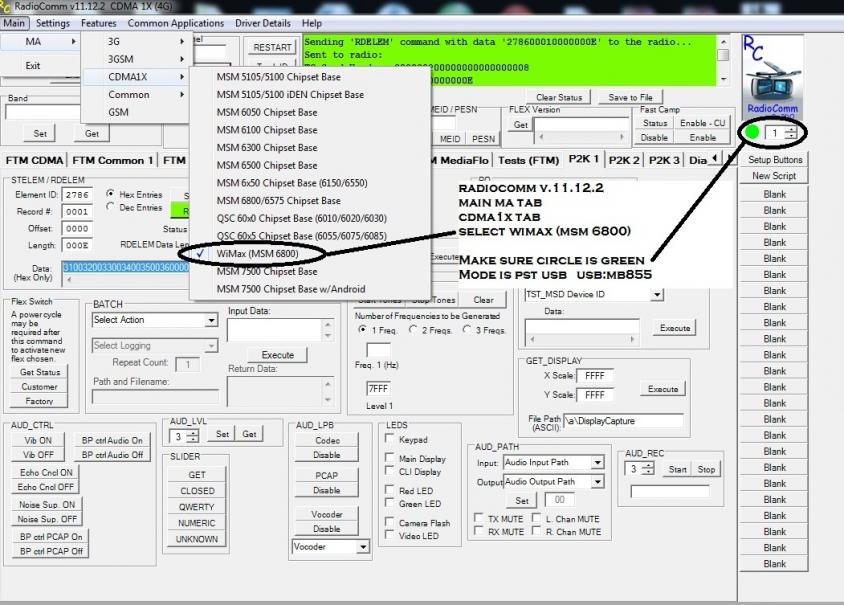Viewport: 844px width, 605px height.
Task: Click the RESTART button
Action: (272, 47)
